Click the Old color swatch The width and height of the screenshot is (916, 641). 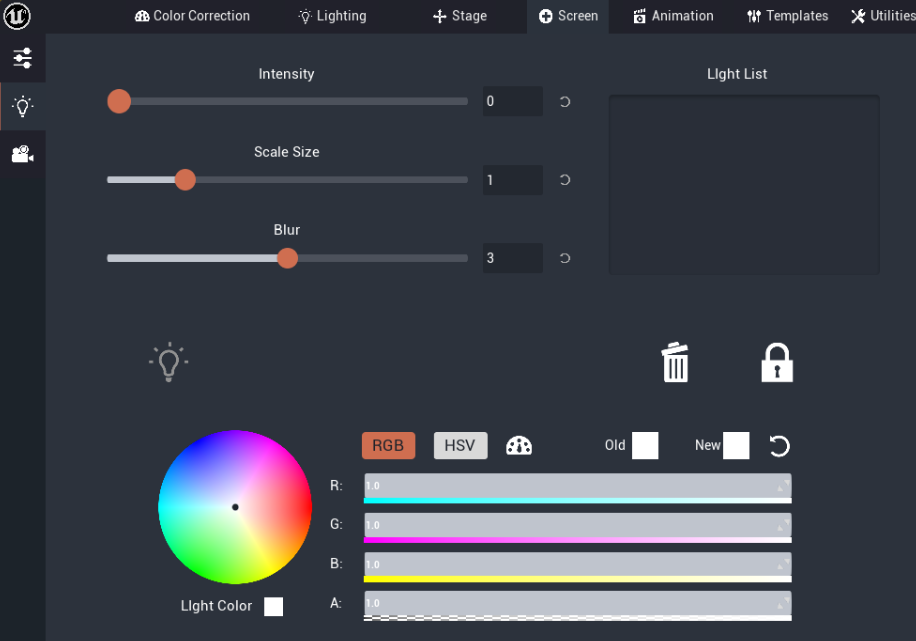tap(645, 446)
